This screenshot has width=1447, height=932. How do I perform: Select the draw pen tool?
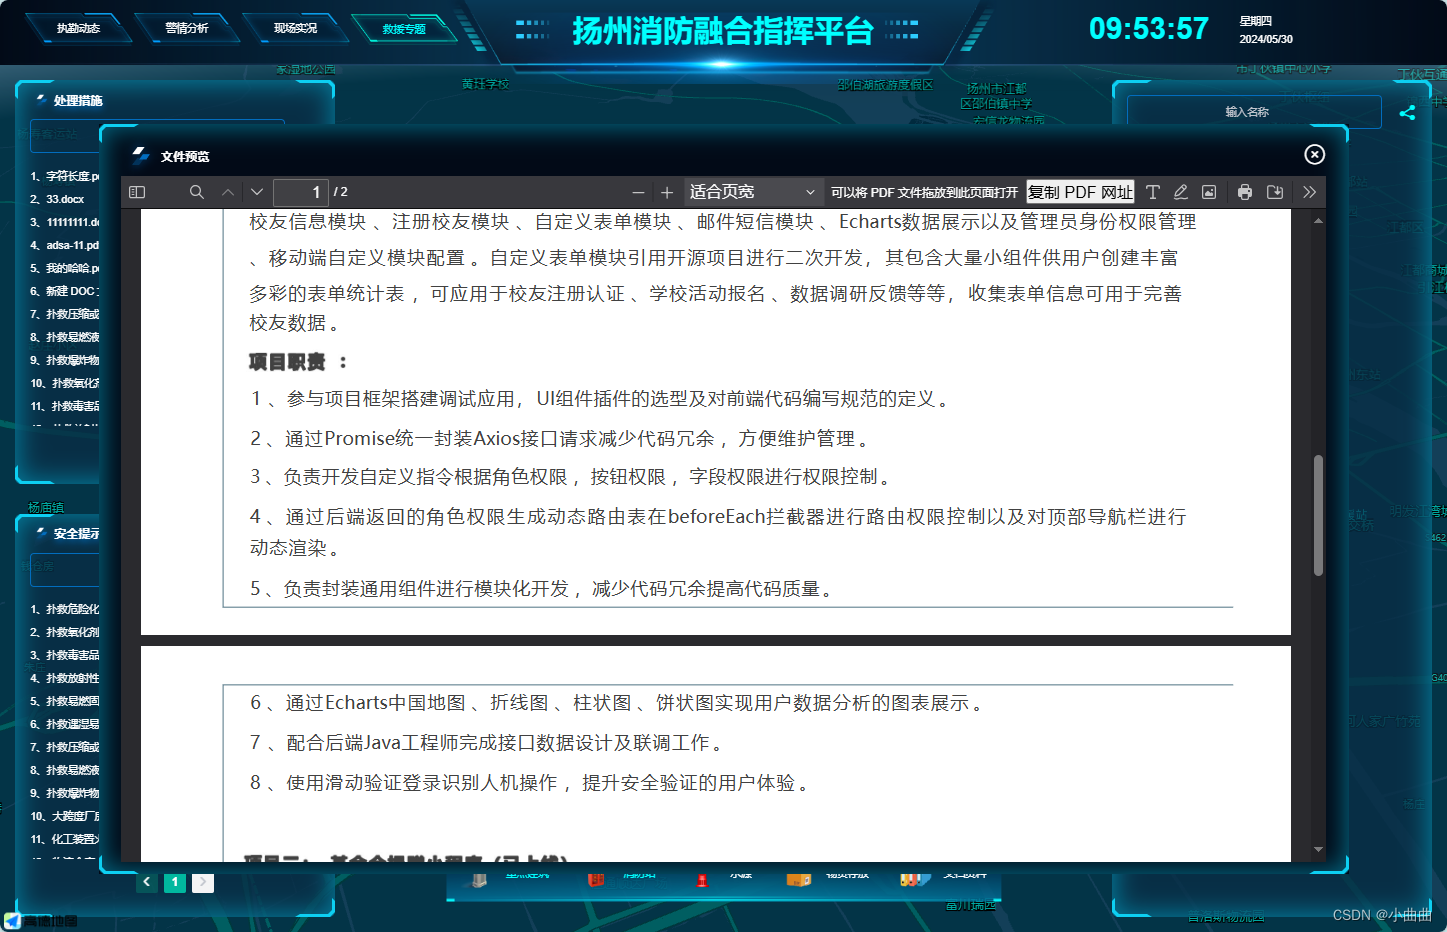tap(1181, 192)
